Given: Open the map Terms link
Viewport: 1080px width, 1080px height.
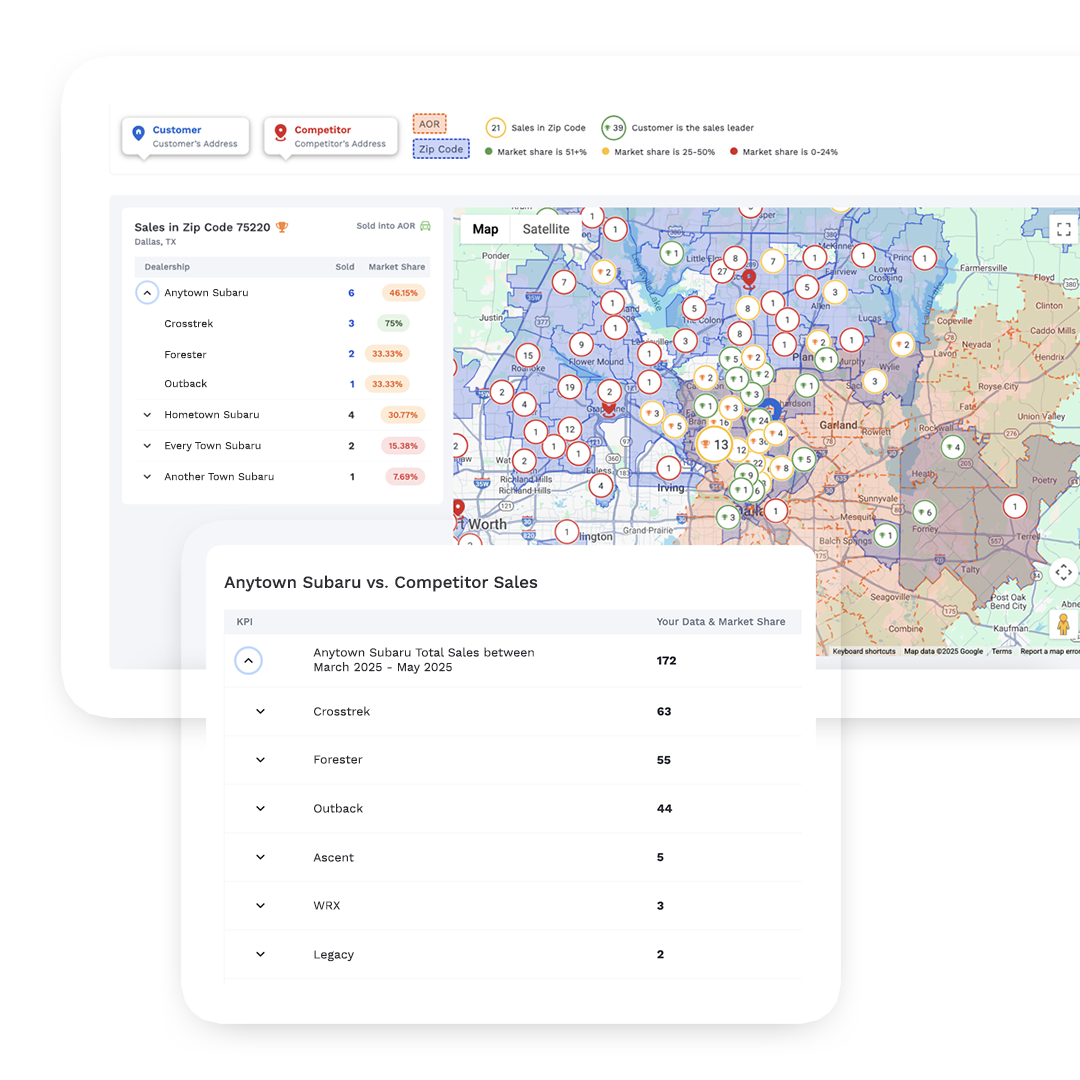Looking at the screenshot, I should point(1001,651).
